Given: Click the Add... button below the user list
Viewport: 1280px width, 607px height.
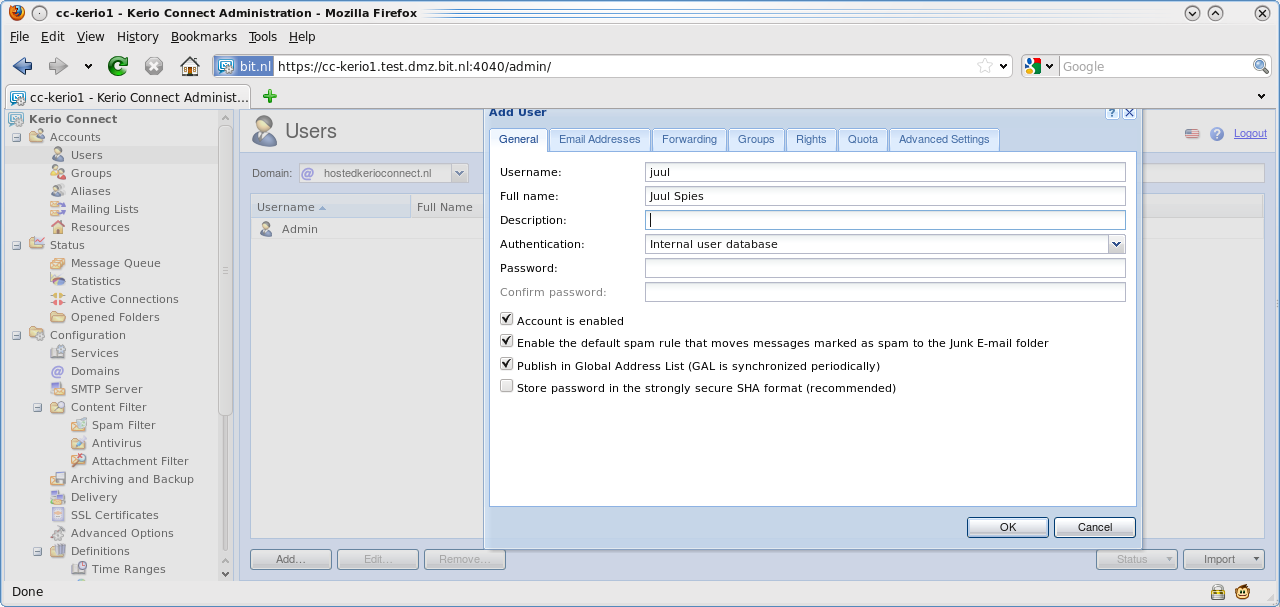Looking at the screenshot, I should point(291,560).
